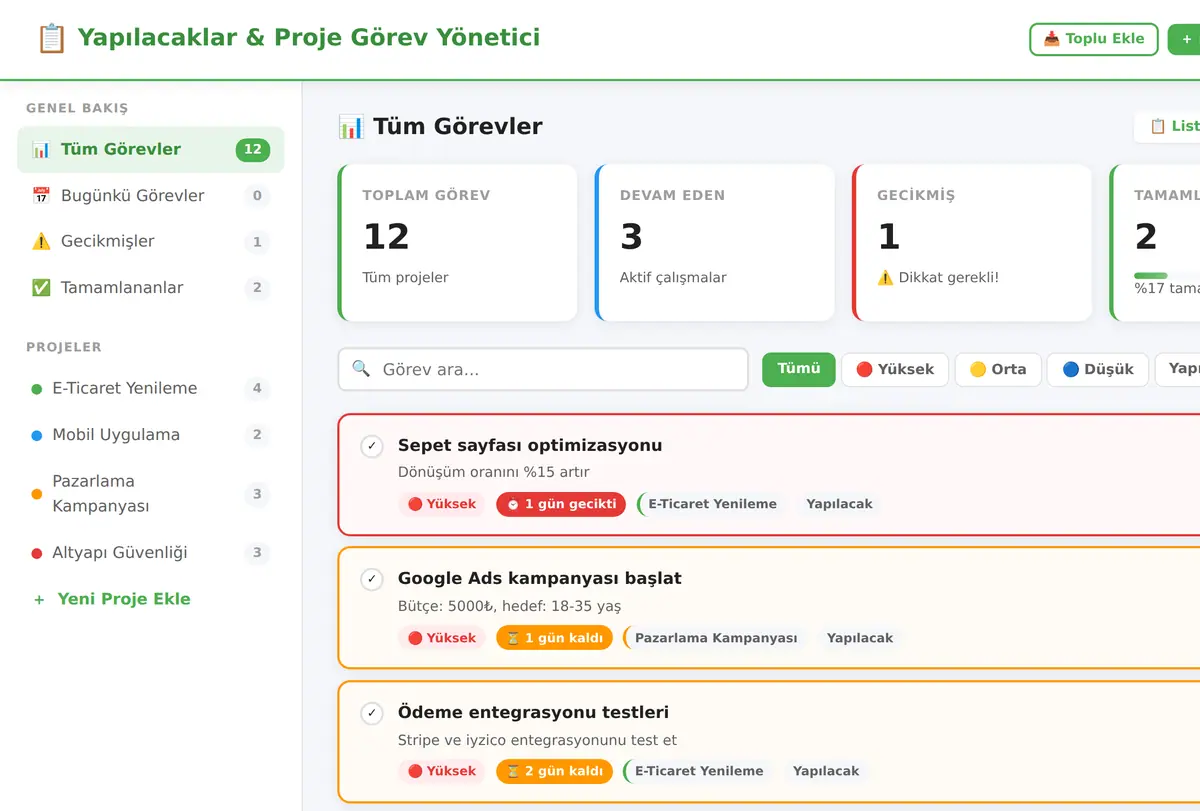The width and height of the screenshot is (1200, 811).
Task: Click the clock icon in 1 gün gecikti badge
Action: pyautogui.click(x=513, y=504)
